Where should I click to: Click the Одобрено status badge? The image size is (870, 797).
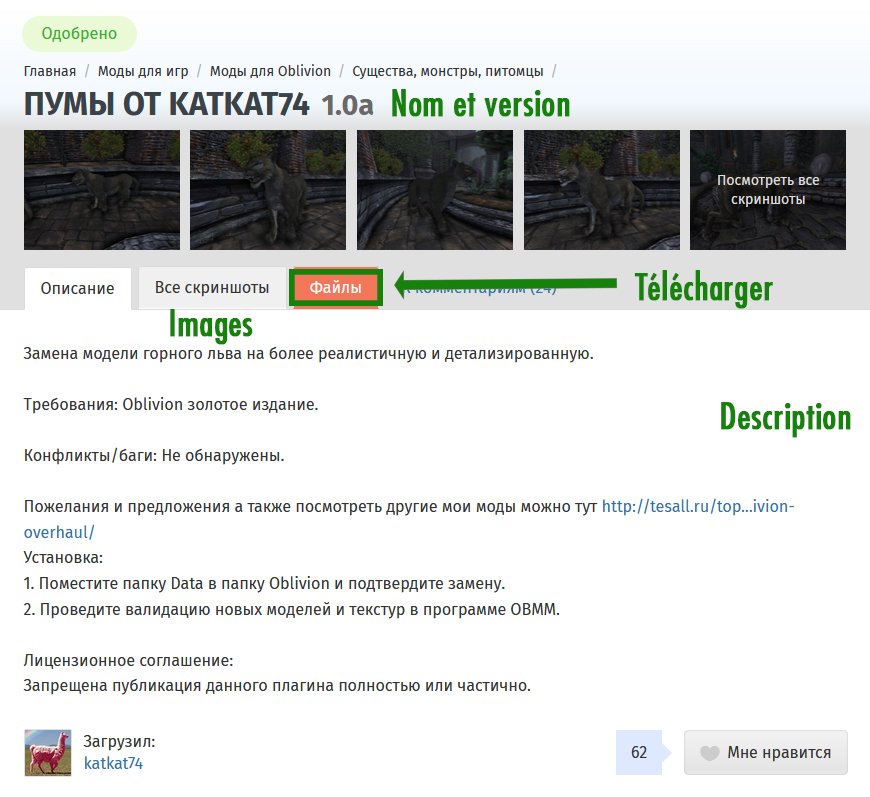[x=79, y=34]
